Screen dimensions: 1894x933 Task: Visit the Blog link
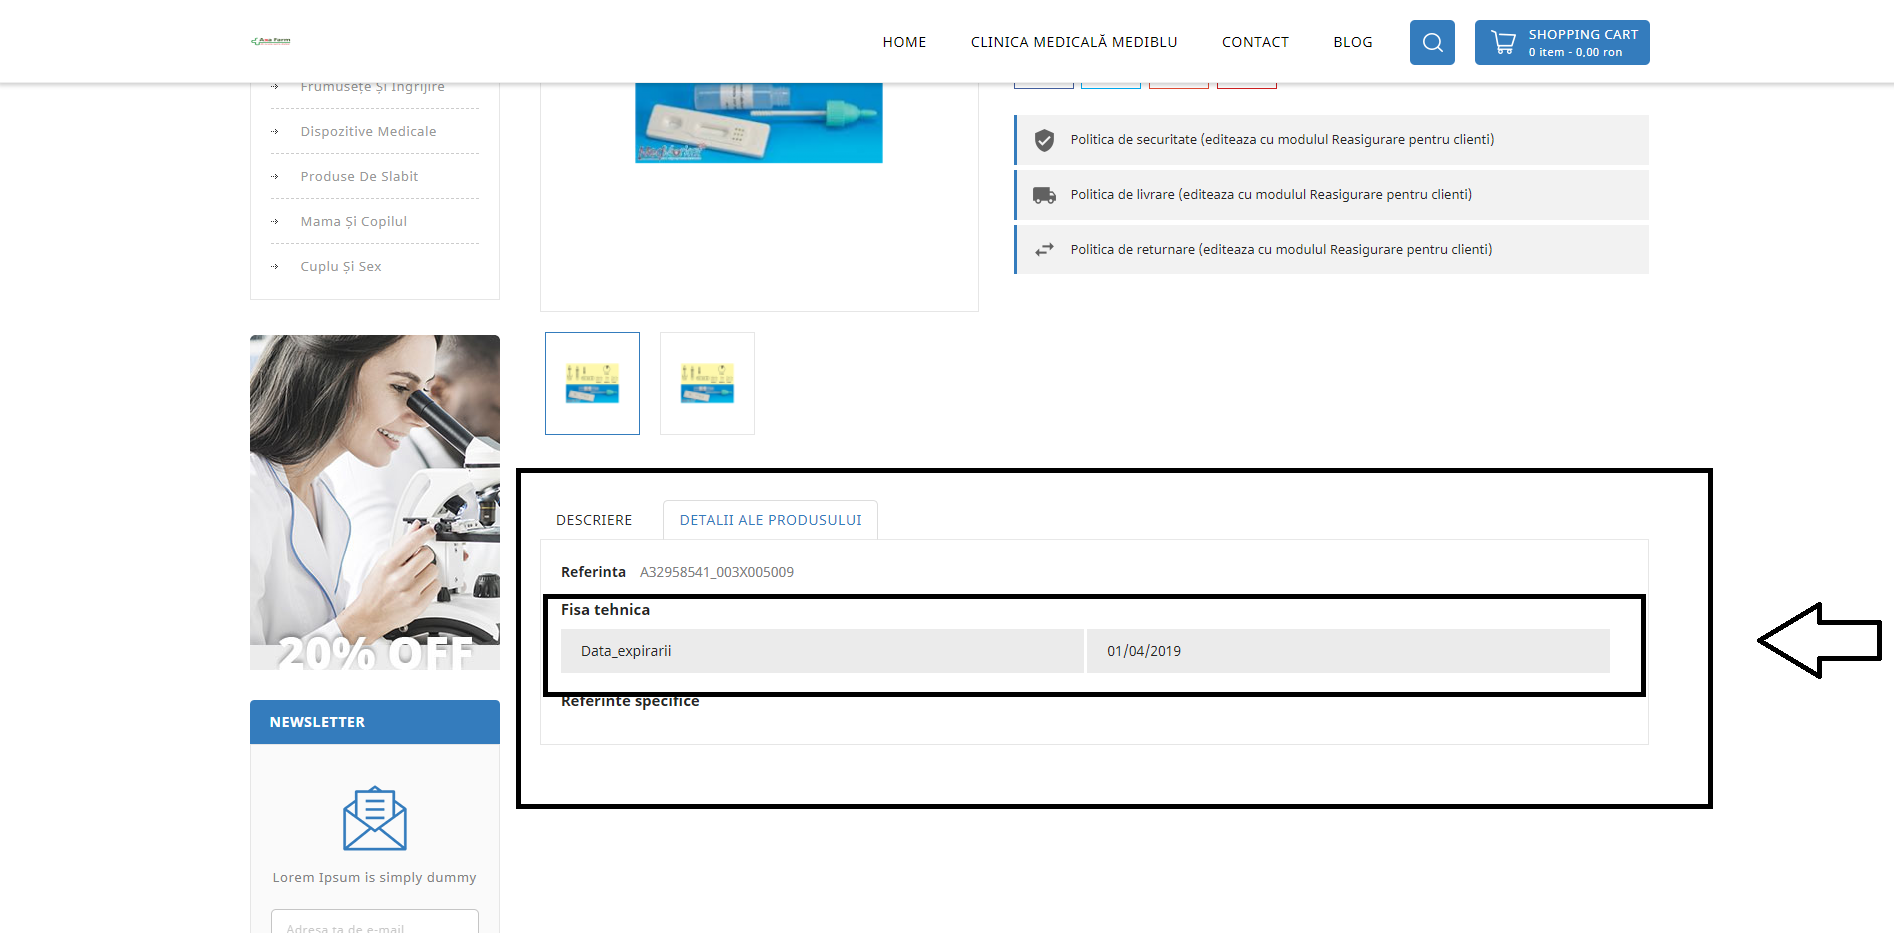pos(1352,42)
